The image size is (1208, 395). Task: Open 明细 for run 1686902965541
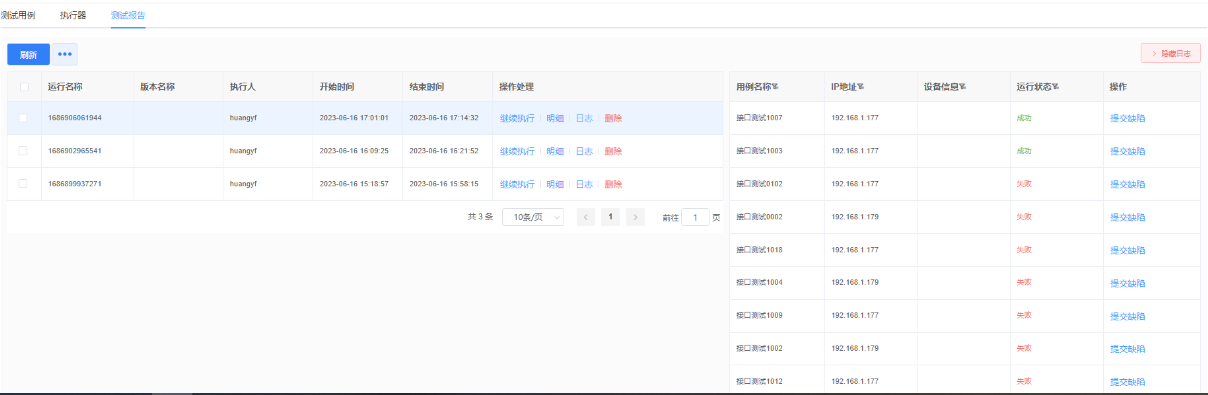coord(555,151)
